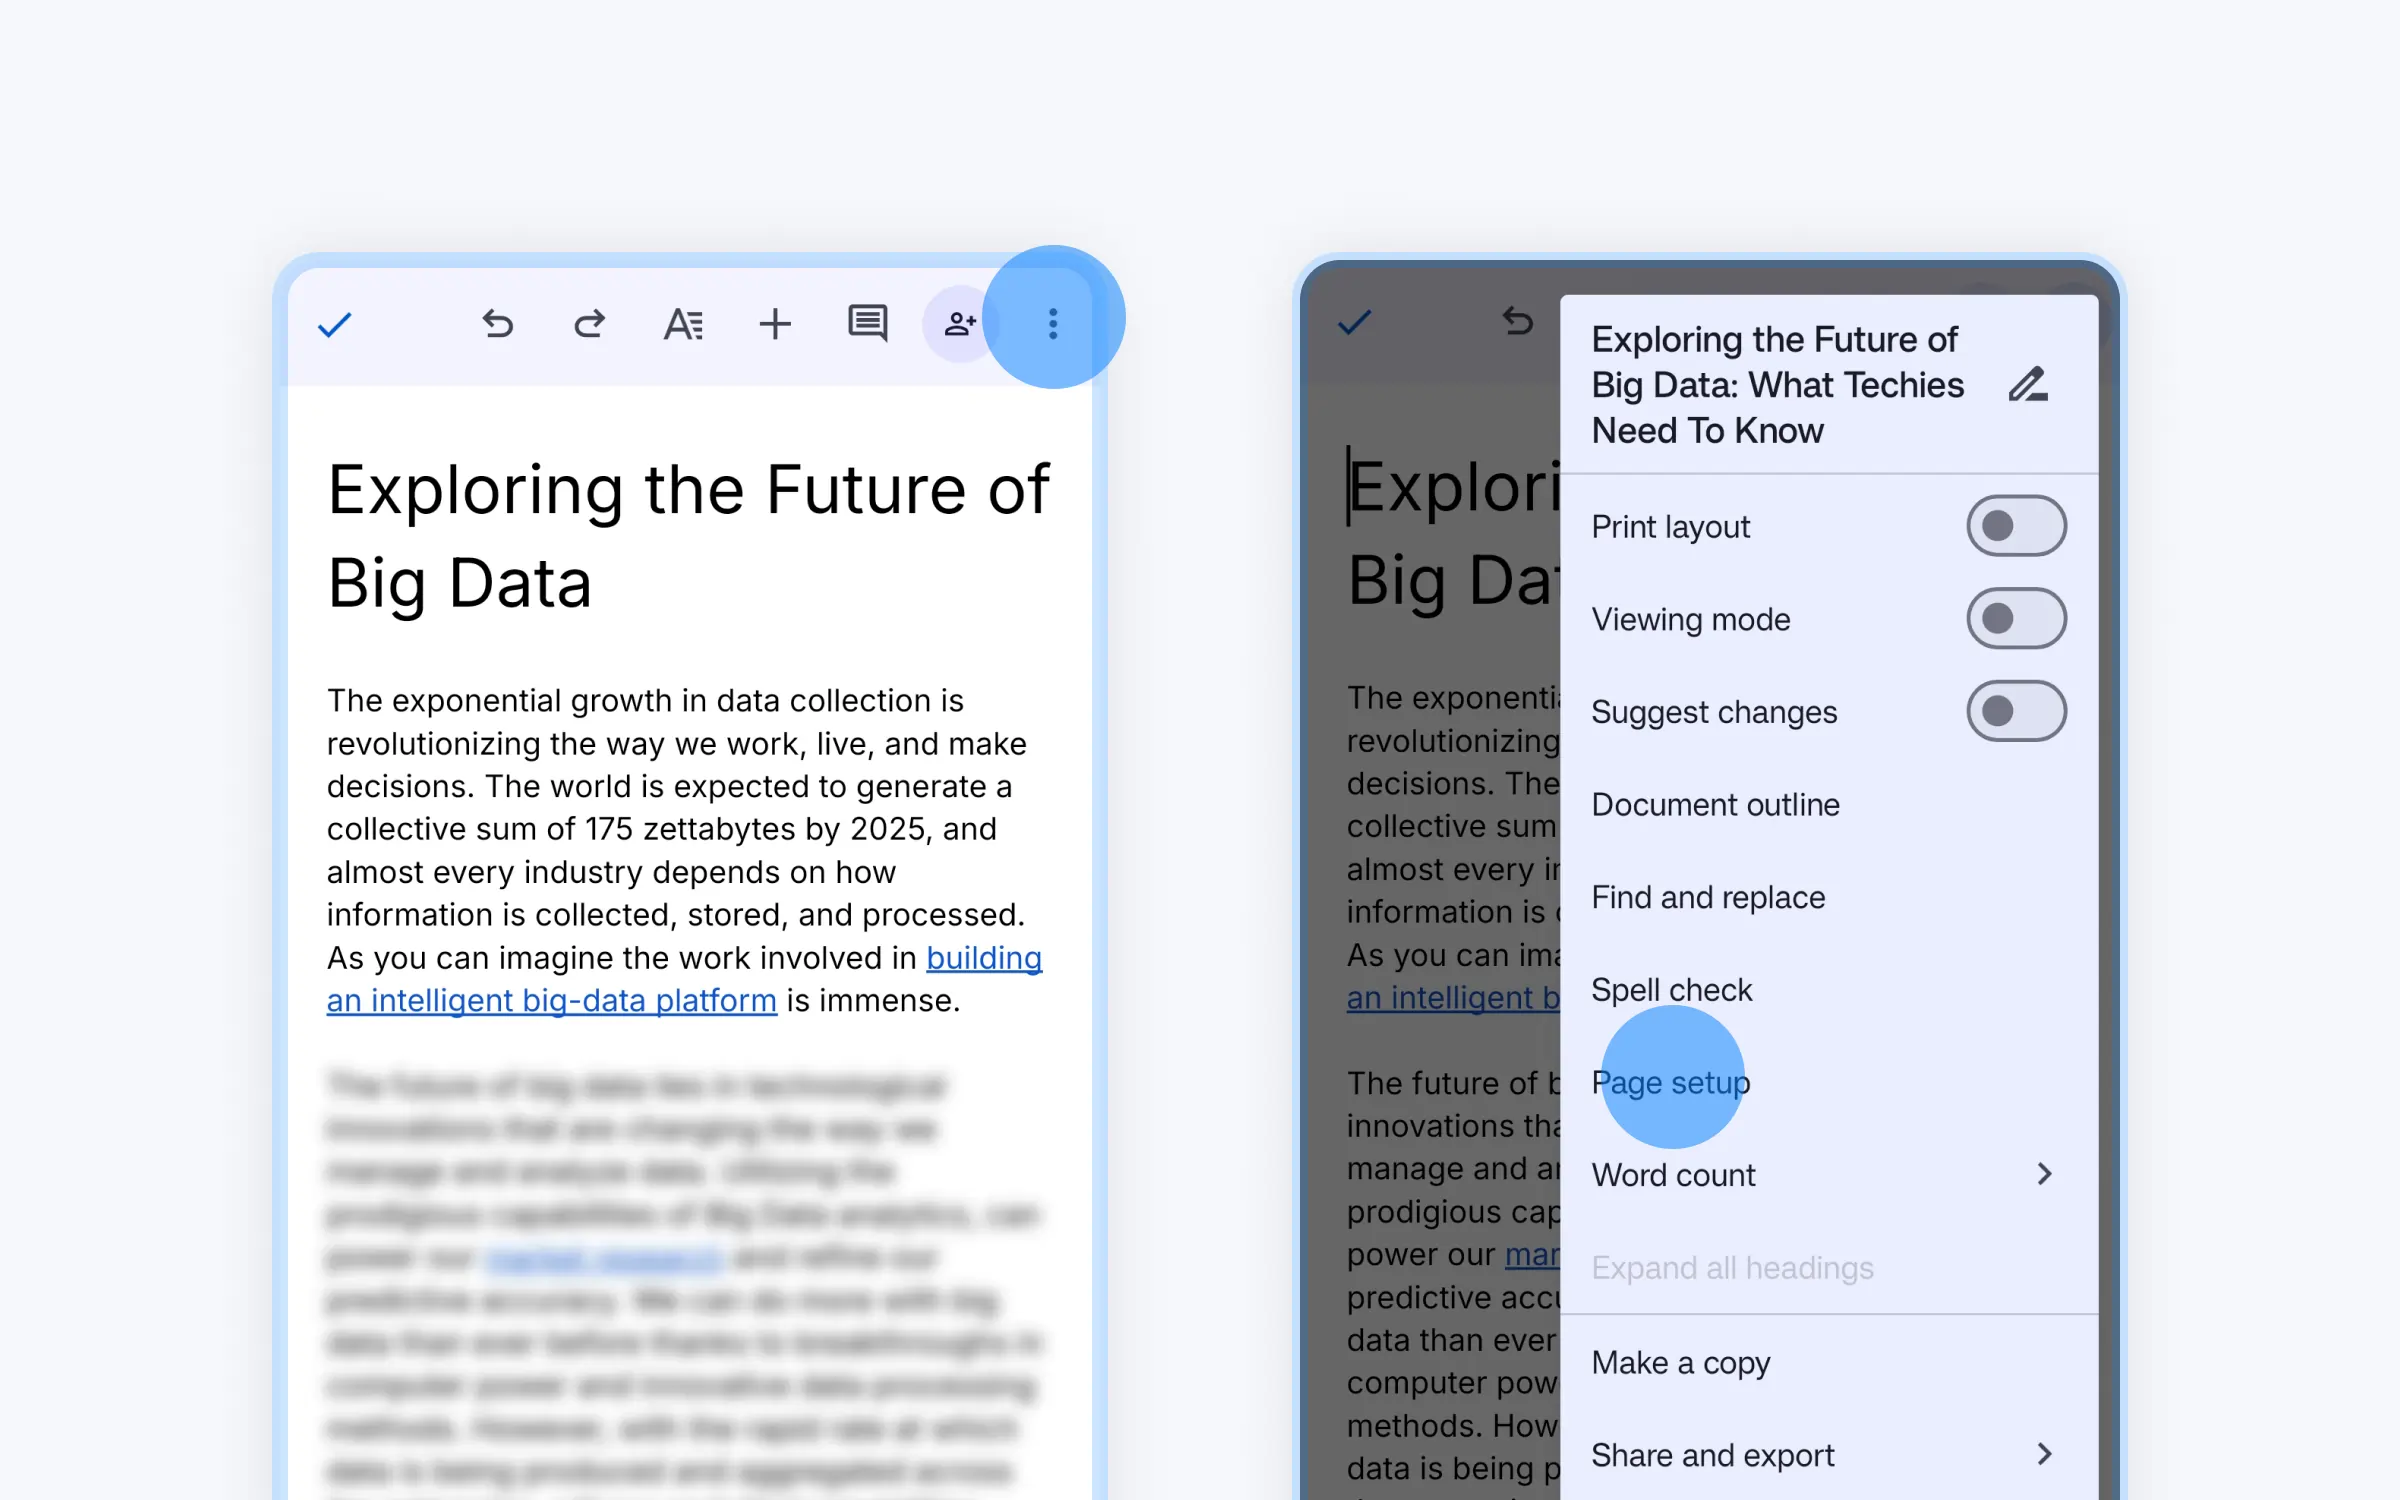Image resolution: width=2400 pixels, height=1500 pixels.
Task: Tap the left document heading 'Exploring the Future of Big Data'
Action: pyautogui.click(x=688, y=536)
